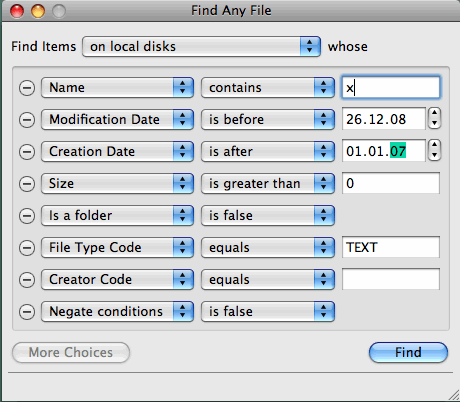This screenshot has width=460, height=402.
Task: Open the Creator Code attribute dropdown
Action: tap(117, 279)
